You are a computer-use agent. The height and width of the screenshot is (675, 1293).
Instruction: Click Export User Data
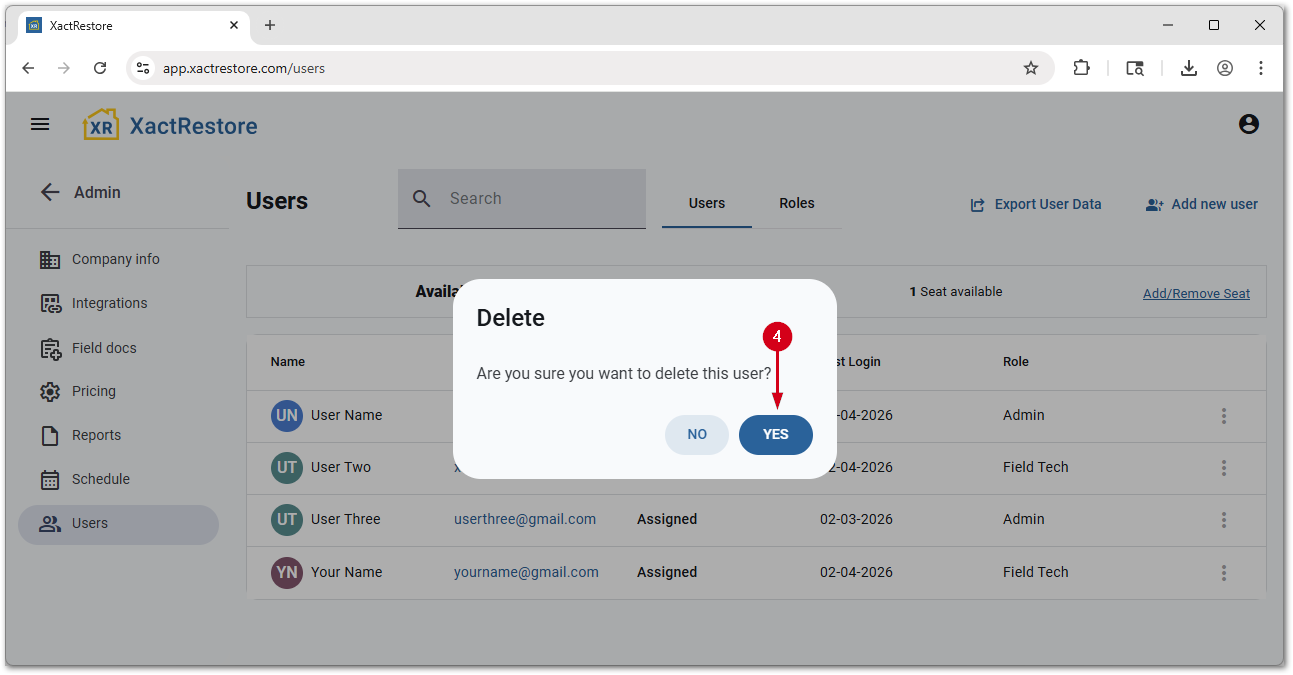[1036, 204]
